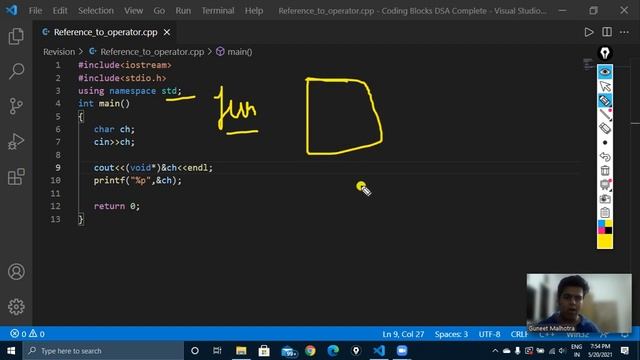Click the printf line 10 of code

138,180
